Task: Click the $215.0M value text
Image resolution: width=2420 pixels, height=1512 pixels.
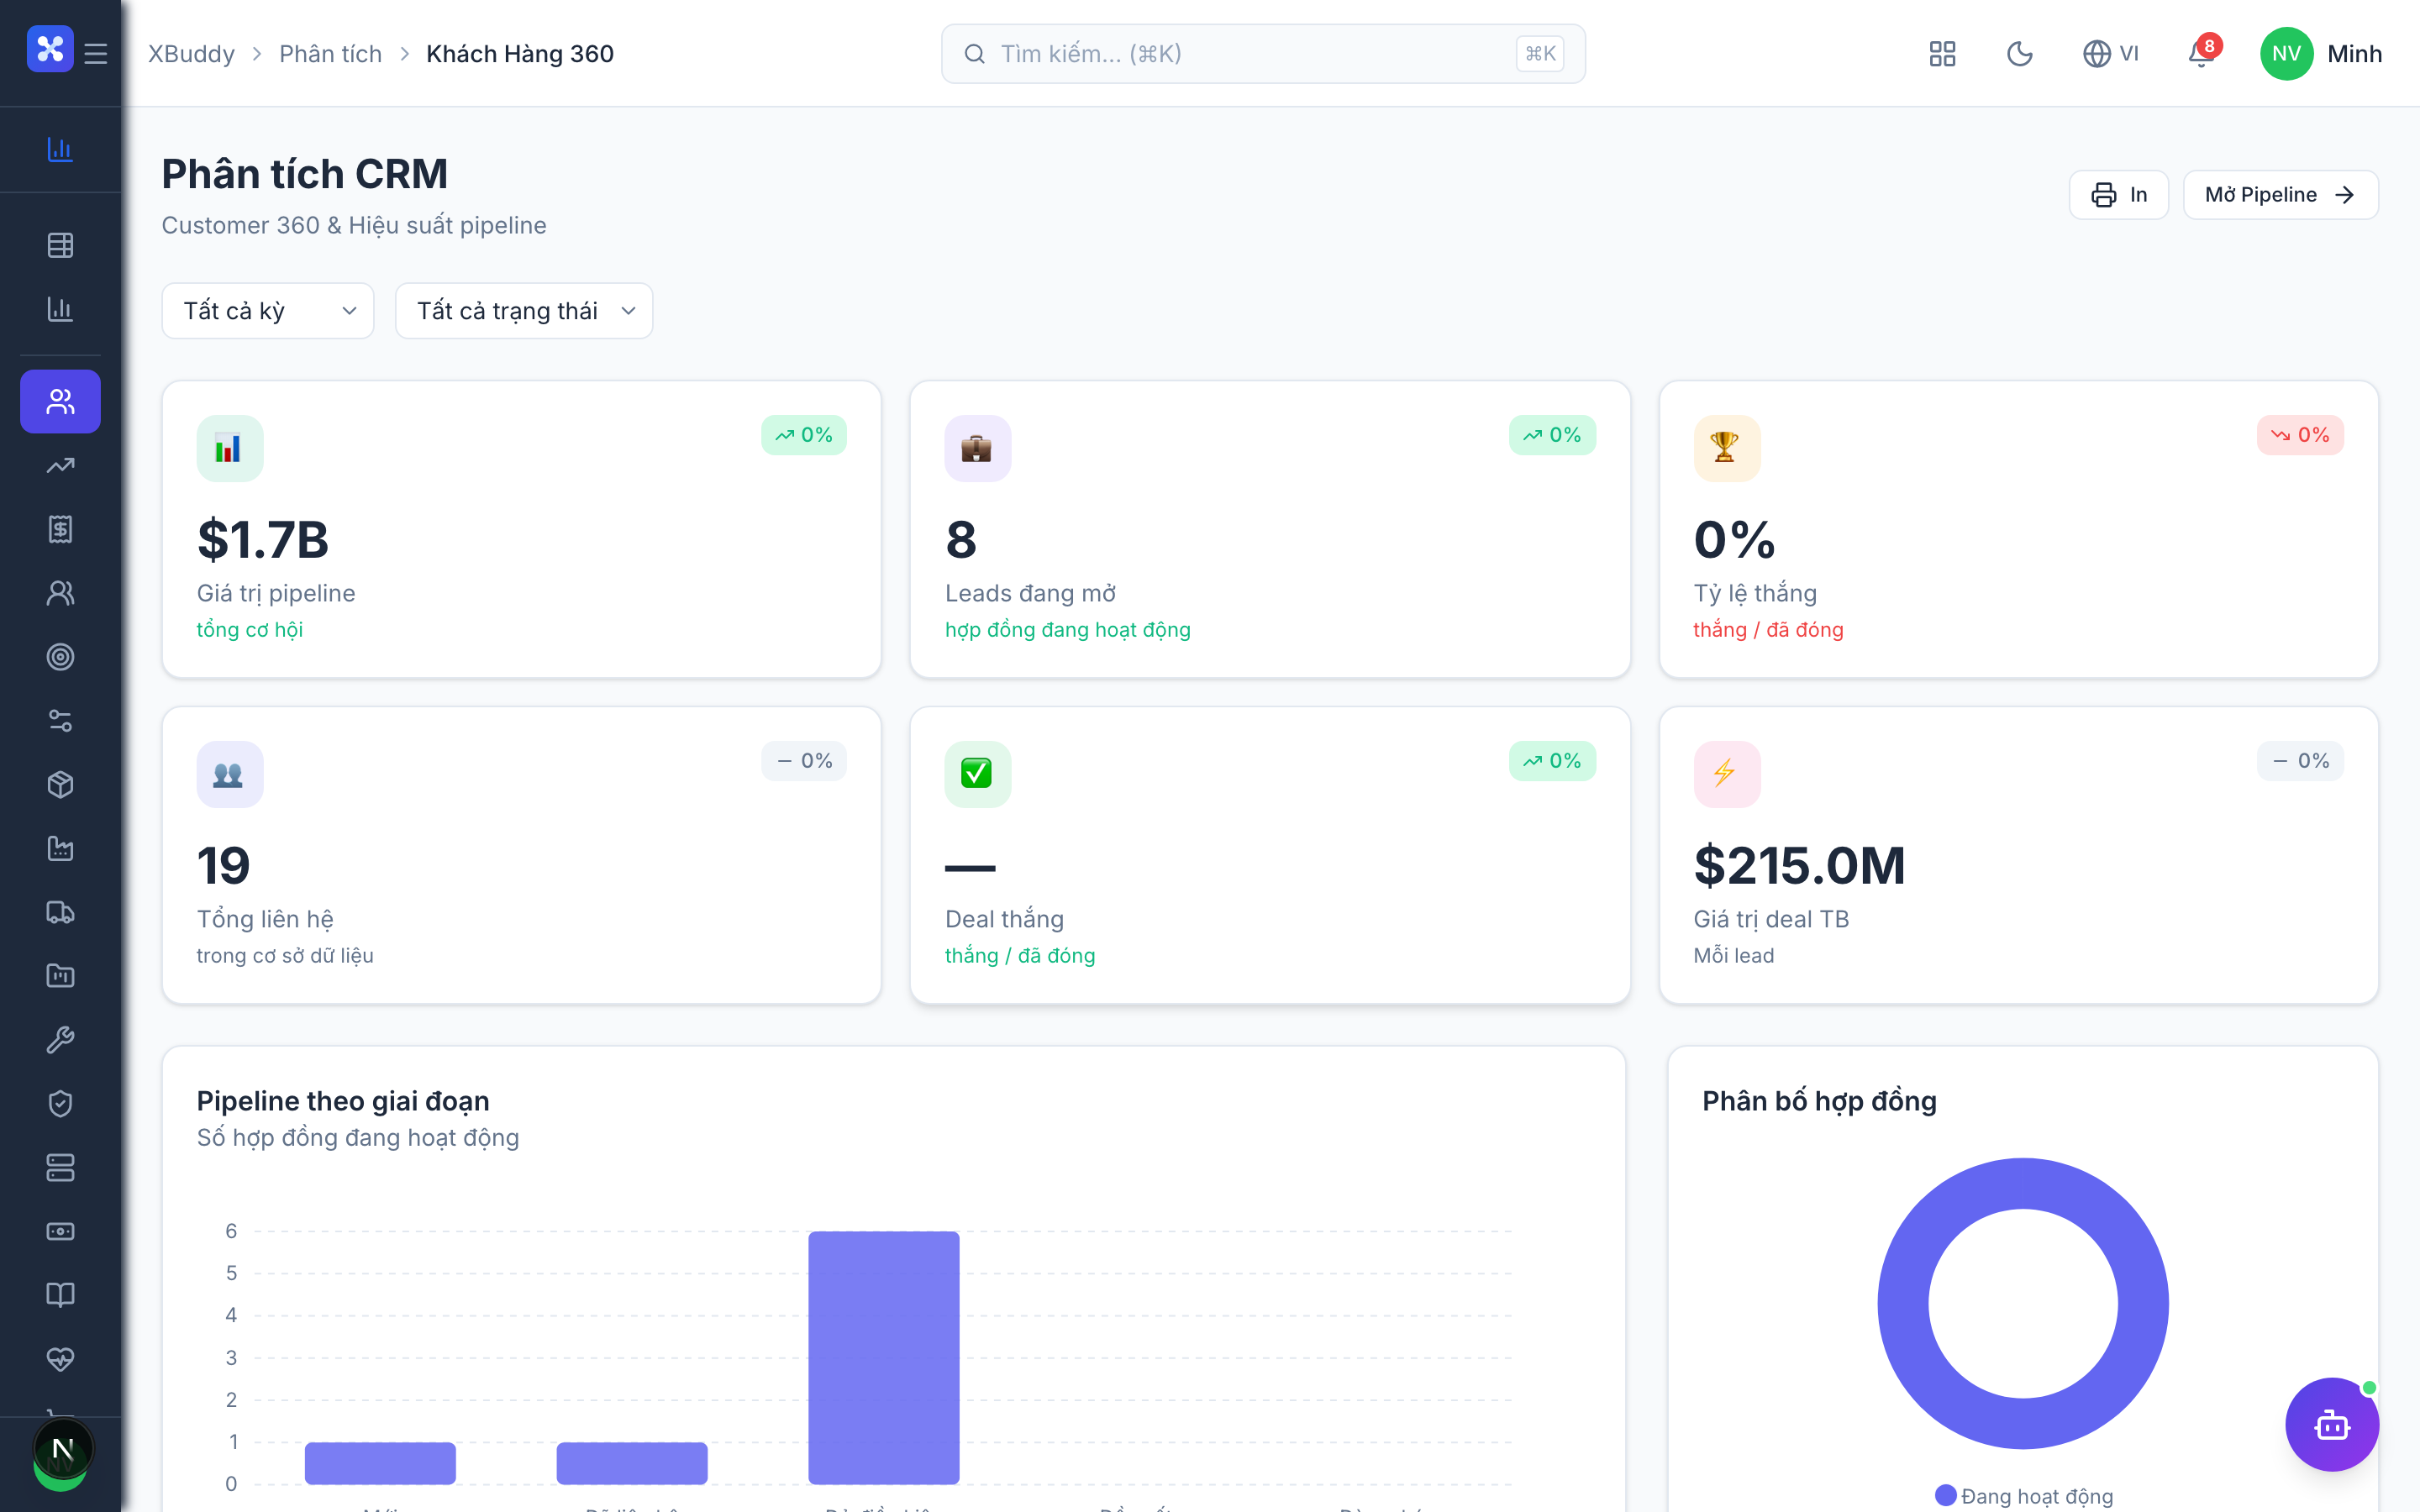Action: 1799,865
